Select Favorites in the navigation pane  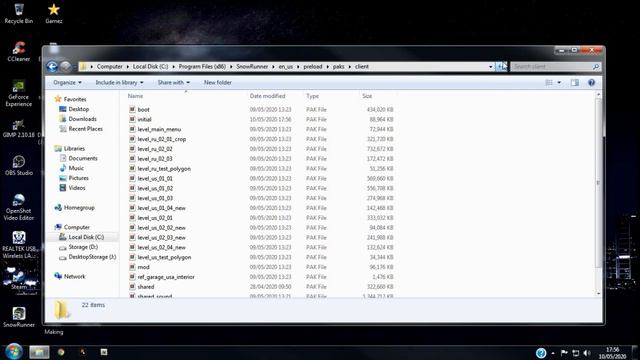click(x=70, y=99)
